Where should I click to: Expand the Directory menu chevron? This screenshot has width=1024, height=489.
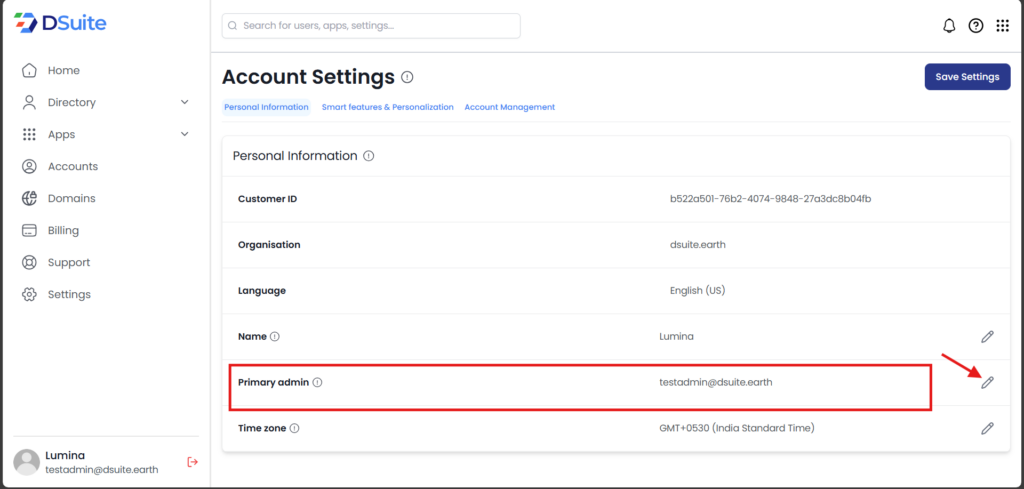(184, 102)
